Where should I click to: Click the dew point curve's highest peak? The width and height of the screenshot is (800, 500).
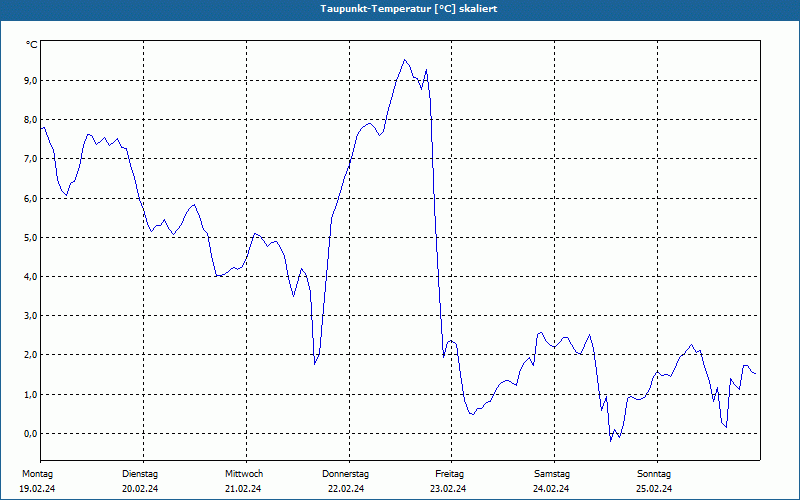[x=405, y=60]
